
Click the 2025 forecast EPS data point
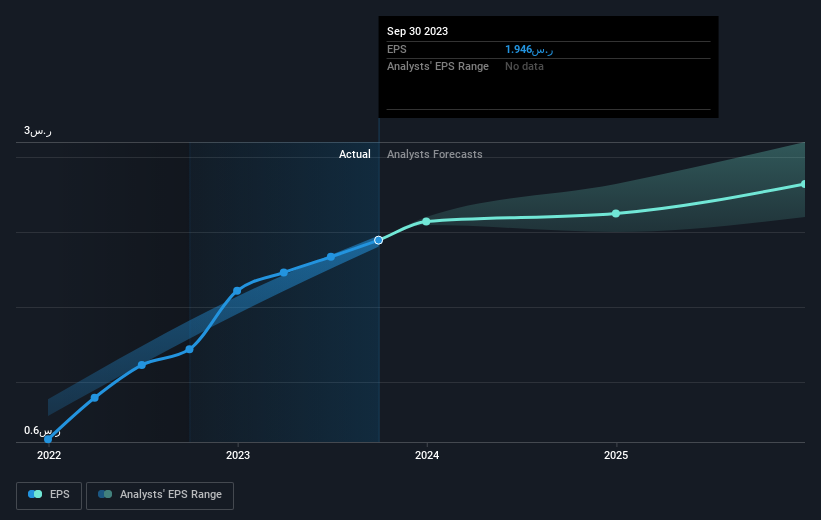coord(616,214)
